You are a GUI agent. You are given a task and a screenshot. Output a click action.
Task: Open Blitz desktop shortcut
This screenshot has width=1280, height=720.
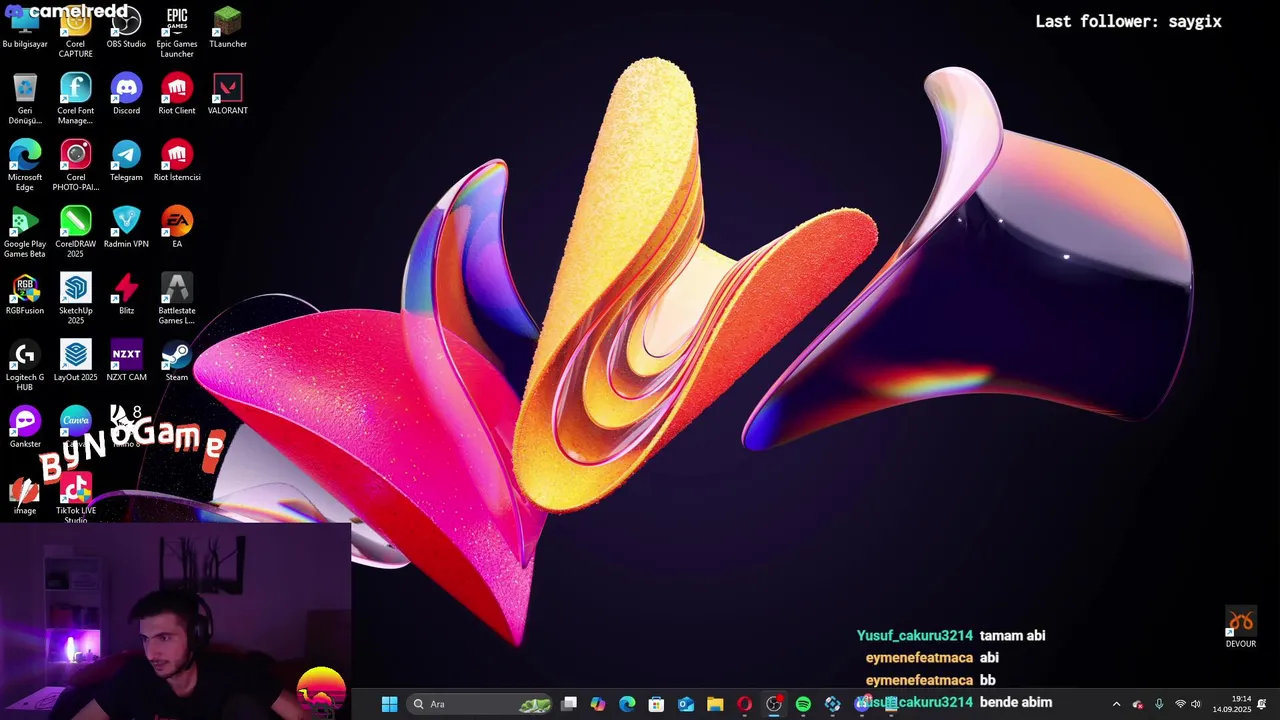[x=126, y=295]
